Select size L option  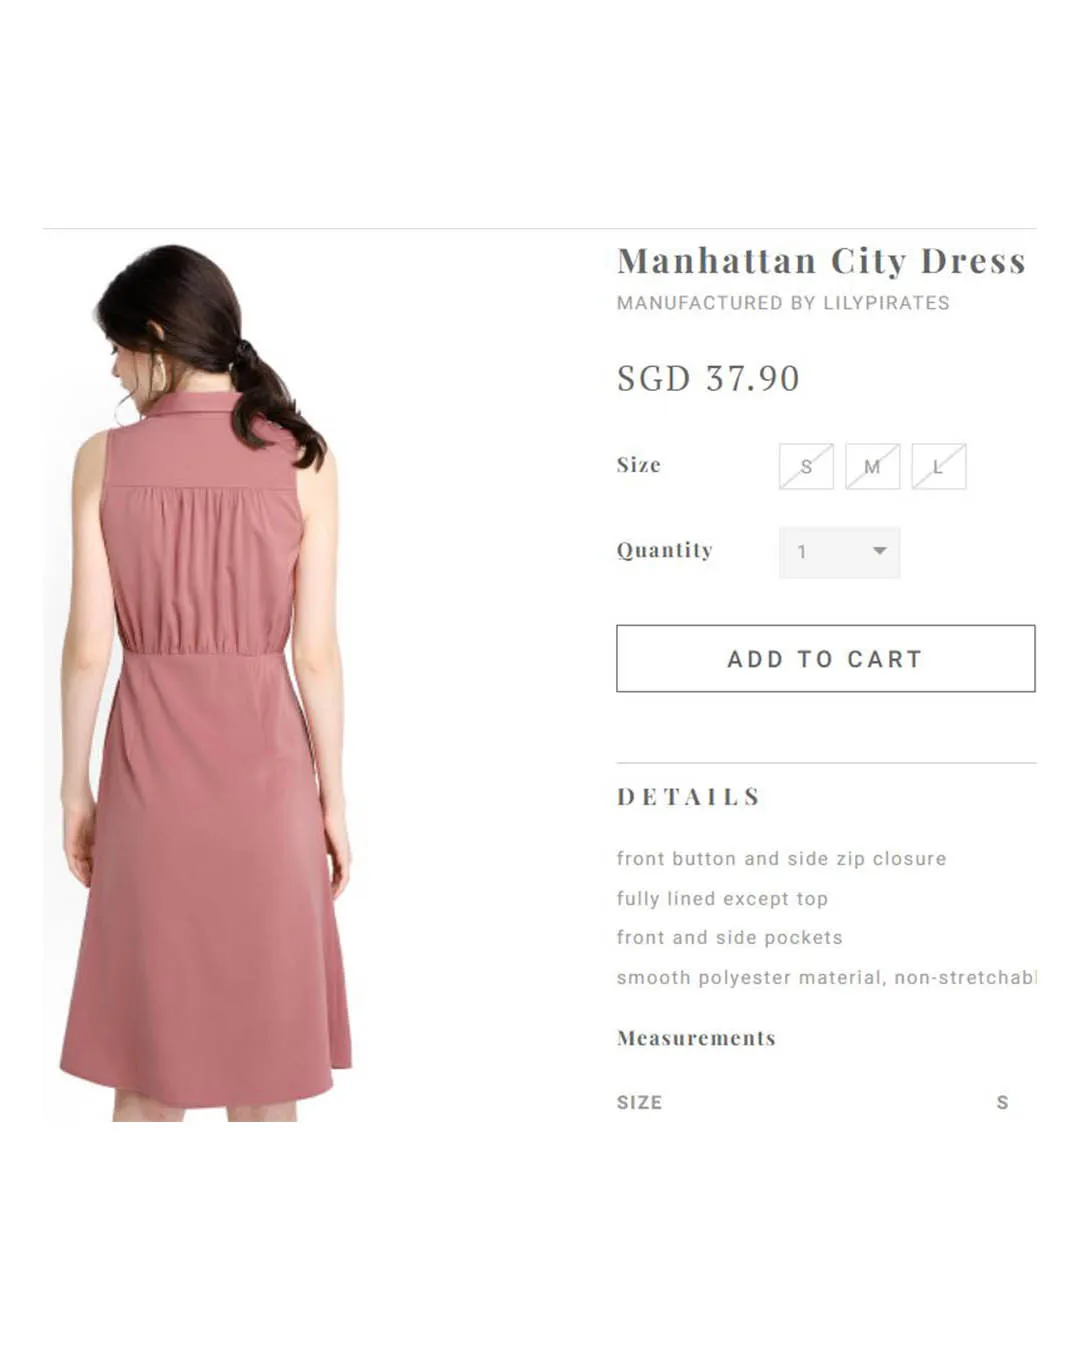(x=938, y=466)
